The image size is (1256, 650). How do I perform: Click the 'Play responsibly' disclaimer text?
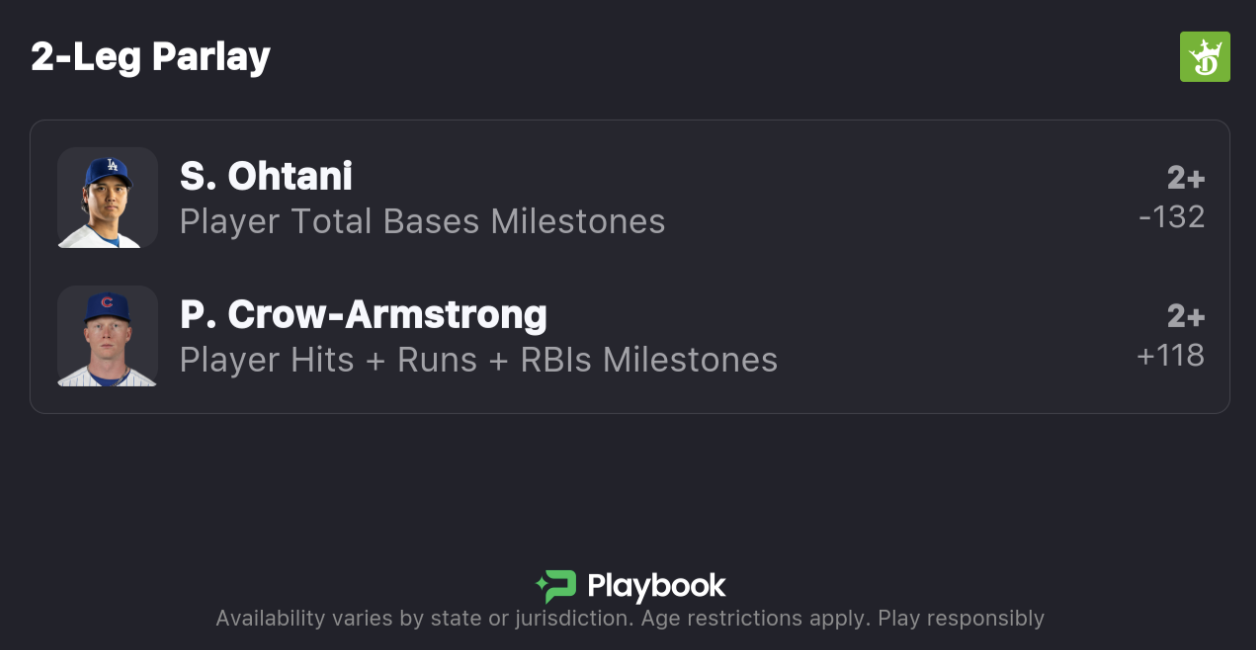(x=961, y=618)
